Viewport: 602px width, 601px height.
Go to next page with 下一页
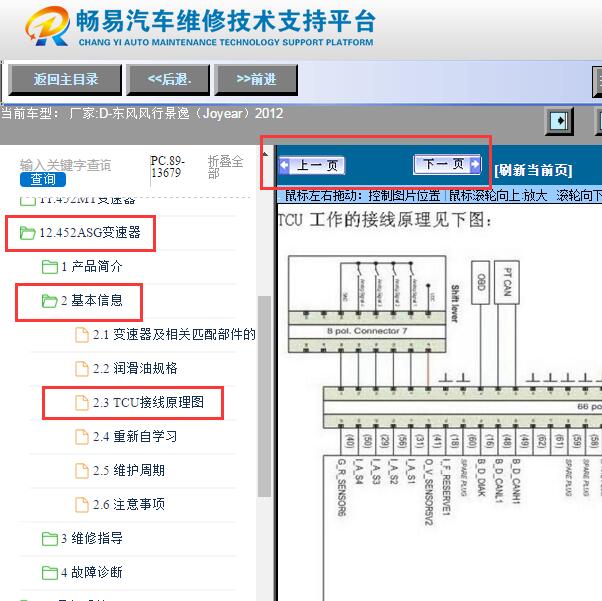tap(447, 164)
